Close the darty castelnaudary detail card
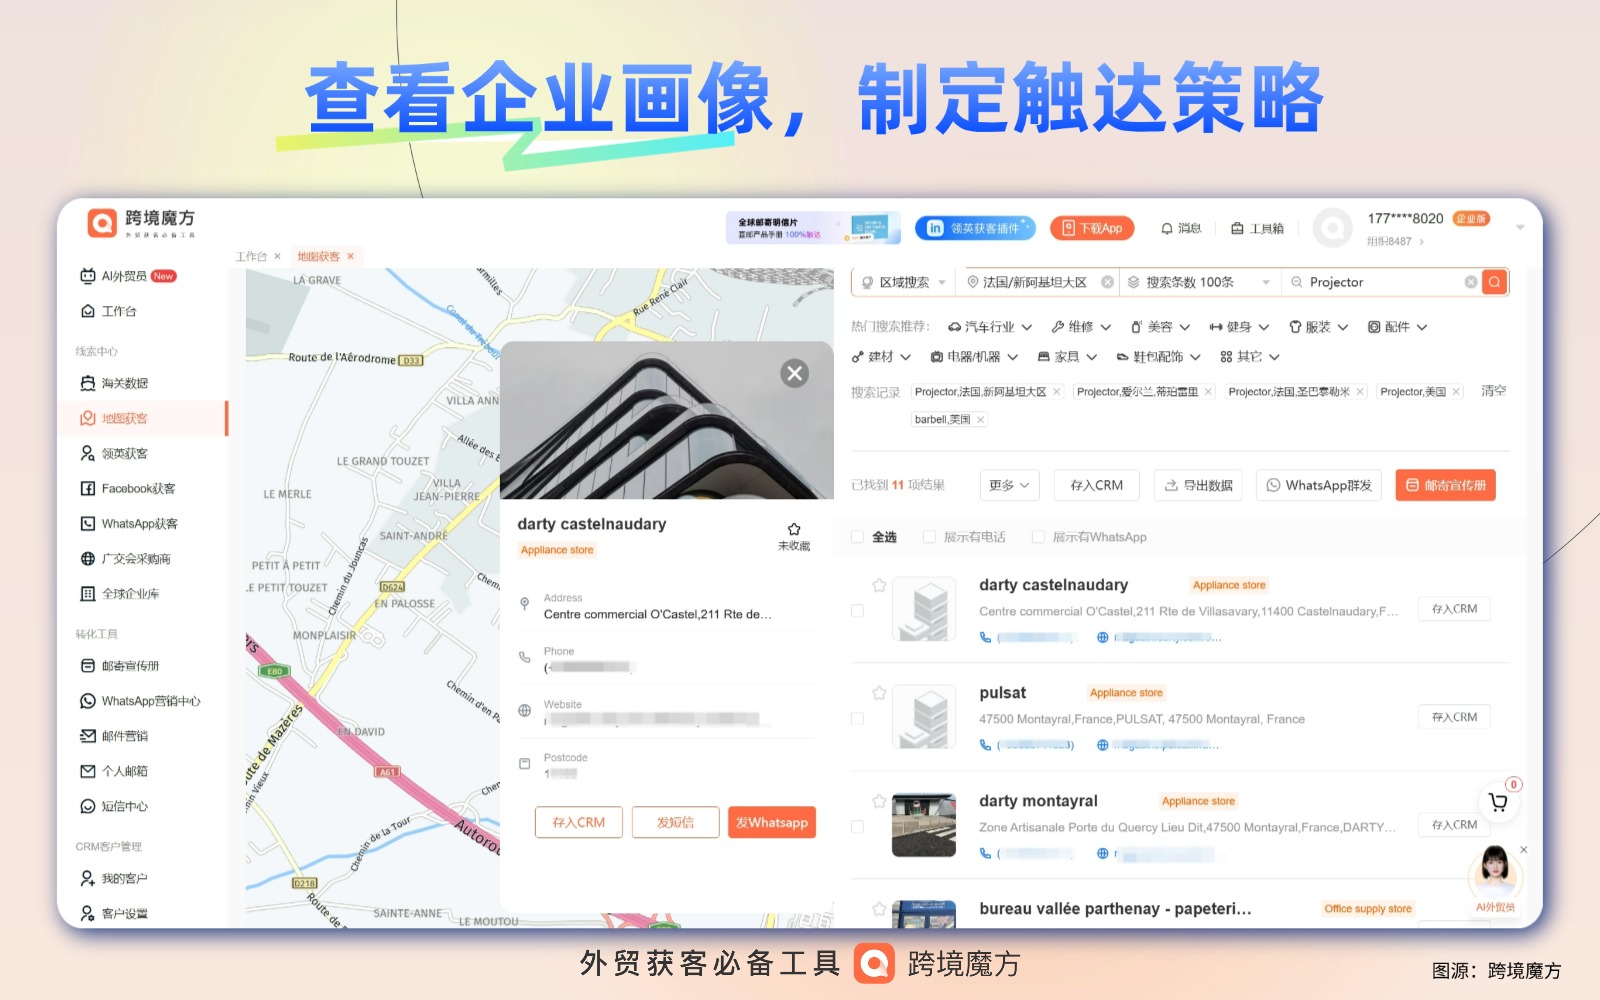1600x1000 pixels. click(794, 373)
